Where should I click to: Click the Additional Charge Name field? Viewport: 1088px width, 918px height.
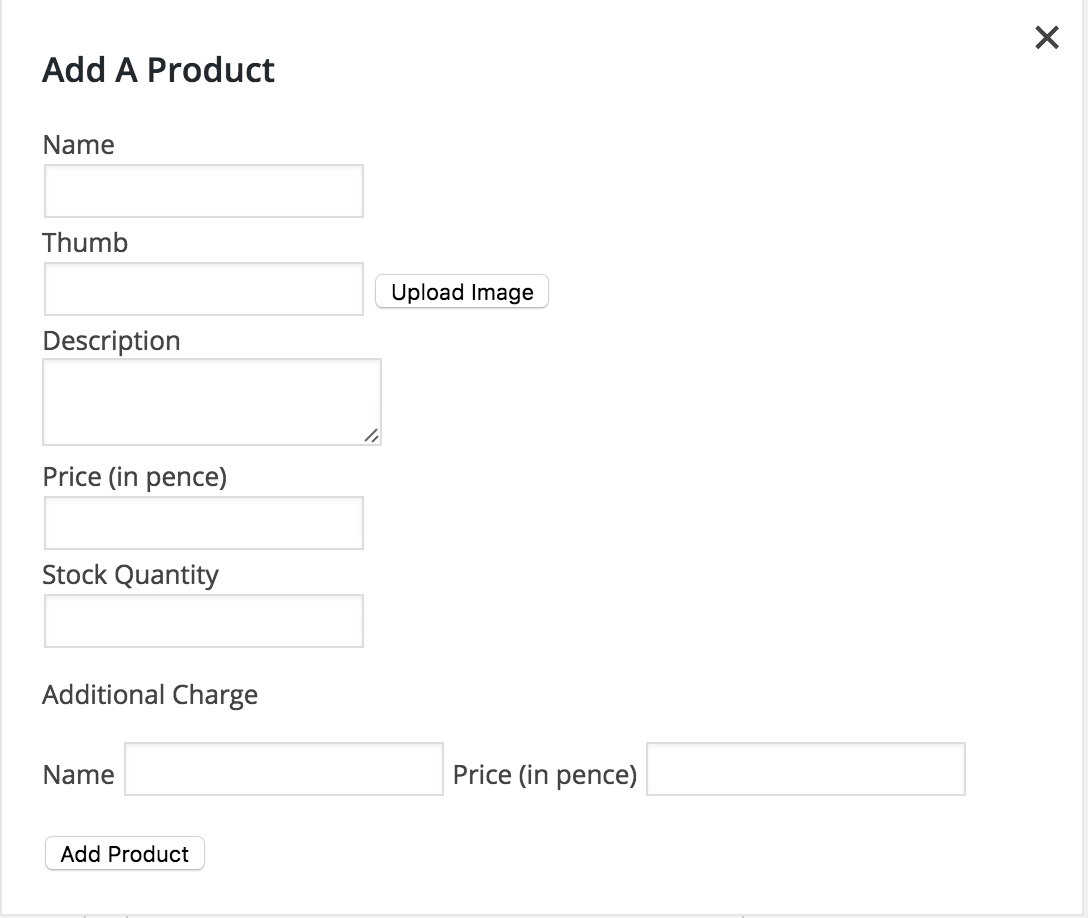[x=284, y=769]
